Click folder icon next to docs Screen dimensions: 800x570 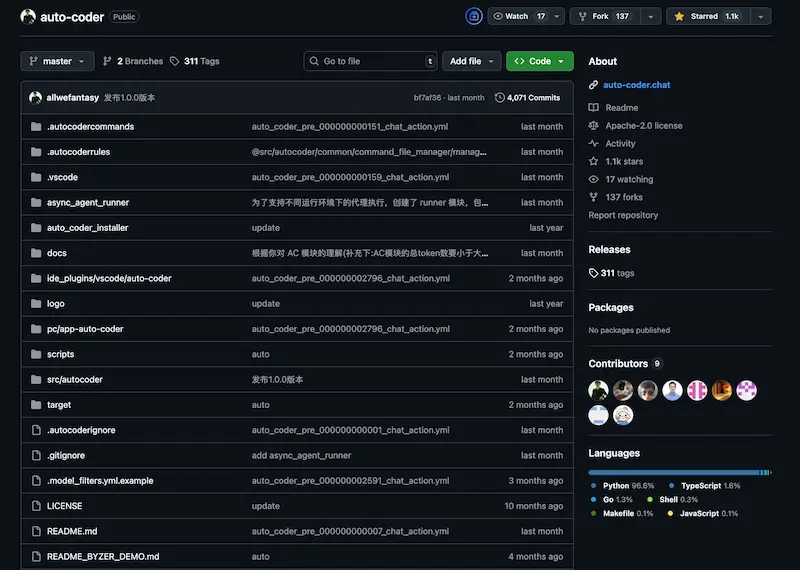click(x=36, y=253)
